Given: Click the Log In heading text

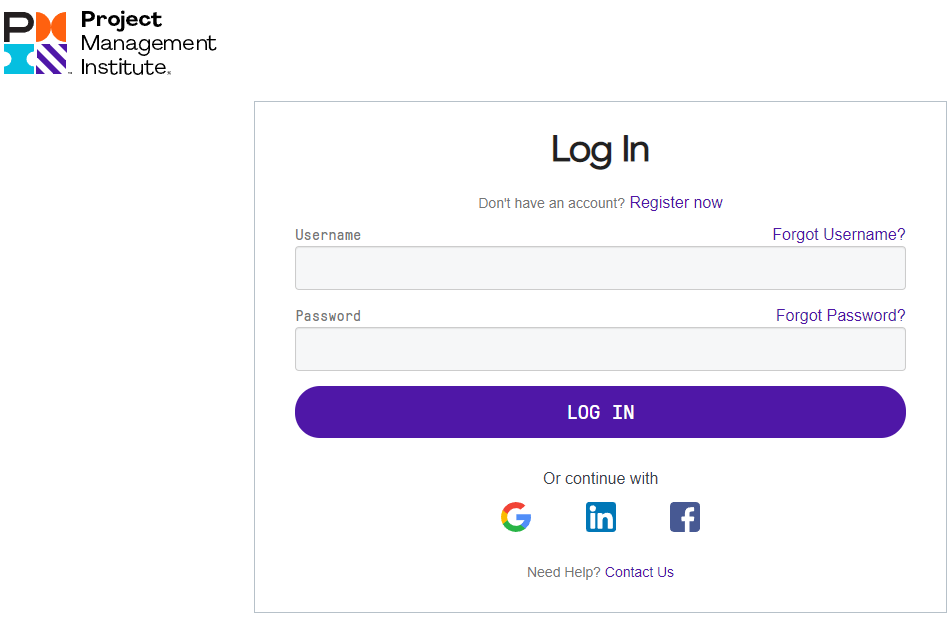Looking at the screenshot, I should pos(600,150).
